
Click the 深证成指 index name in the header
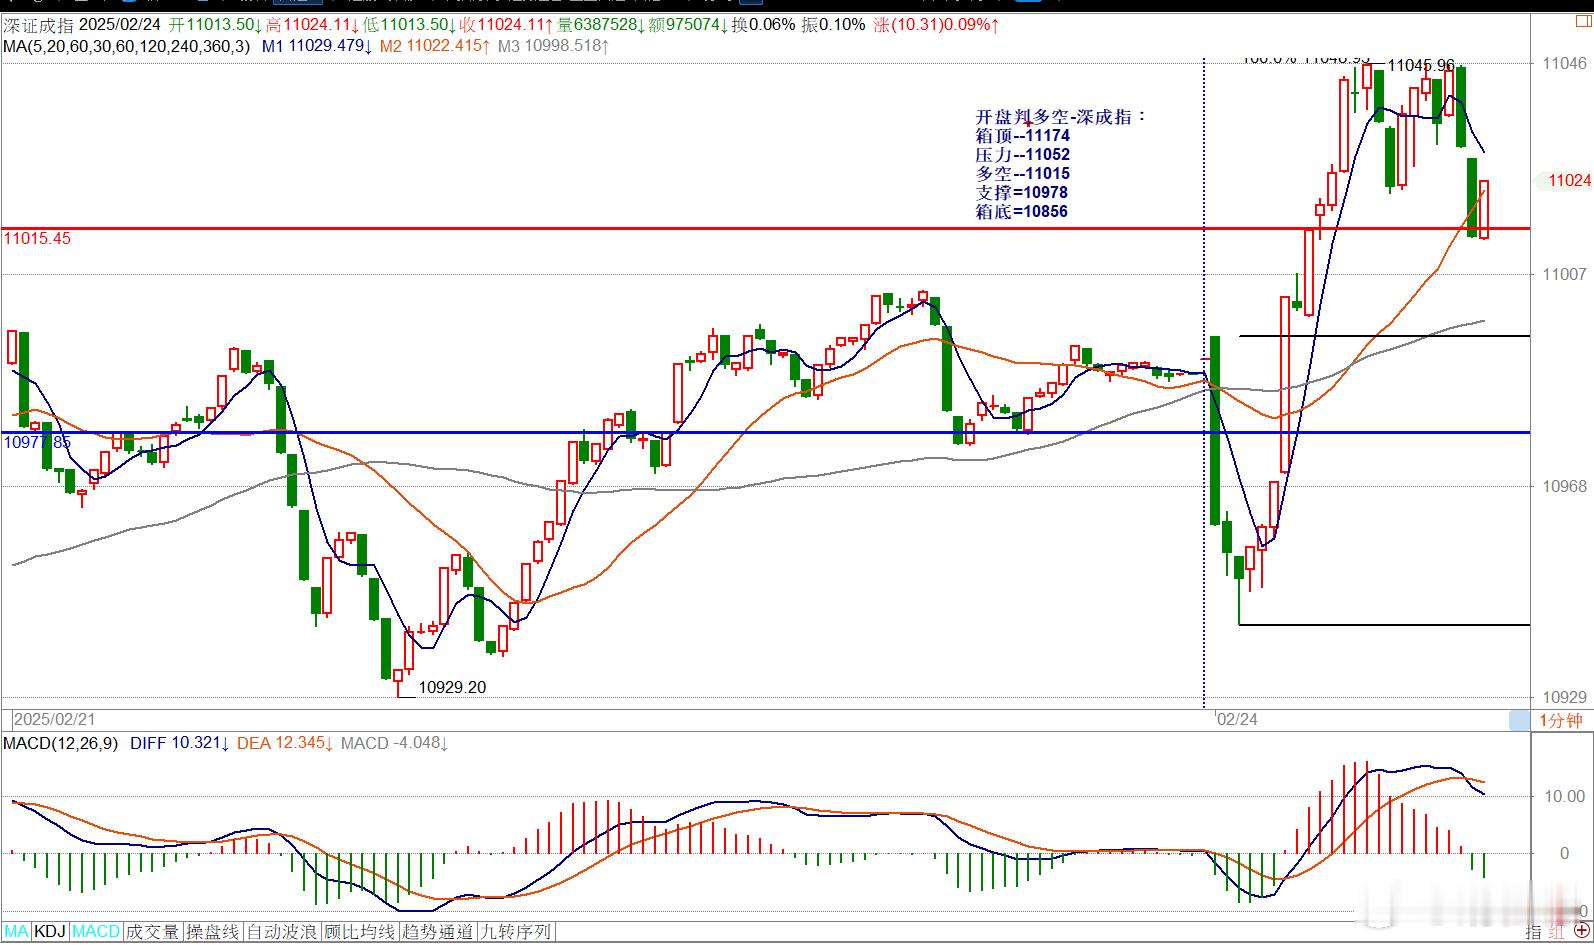coord(38,24)
